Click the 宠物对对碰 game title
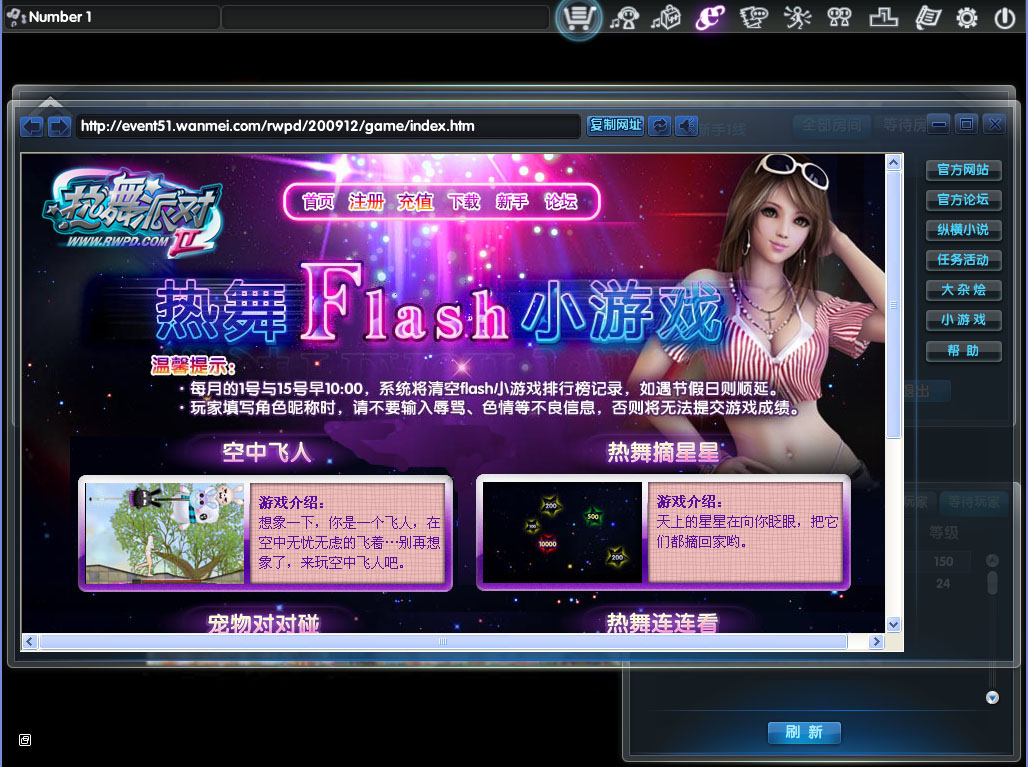The width and height of the screenshot is (1028, 767). [264, 623]
